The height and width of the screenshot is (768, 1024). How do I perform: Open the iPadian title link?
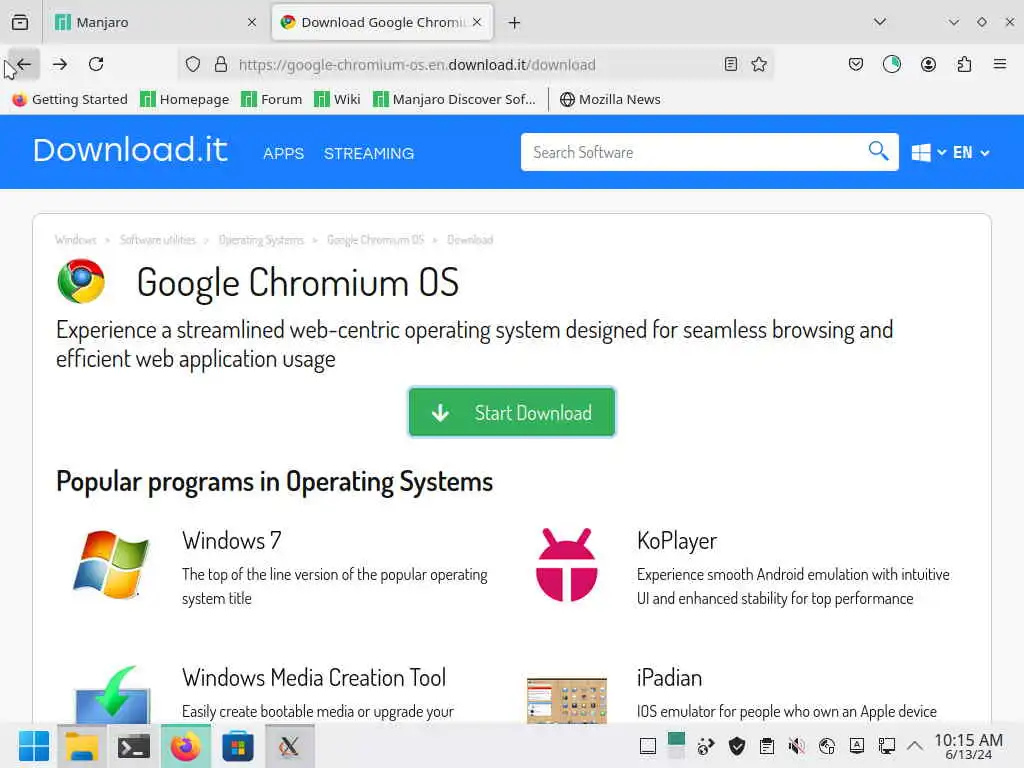click(669, 677)
